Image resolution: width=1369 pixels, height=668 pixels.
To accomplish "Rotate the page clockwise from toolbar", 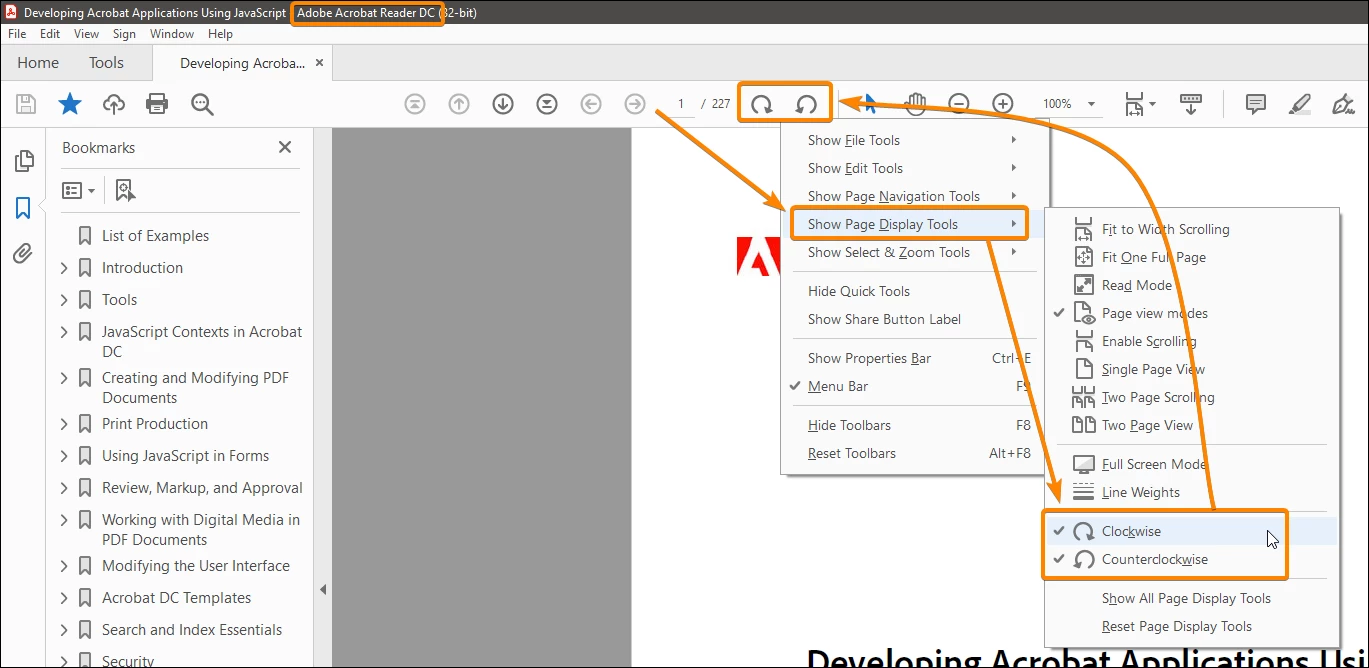I will click(762, 104).
